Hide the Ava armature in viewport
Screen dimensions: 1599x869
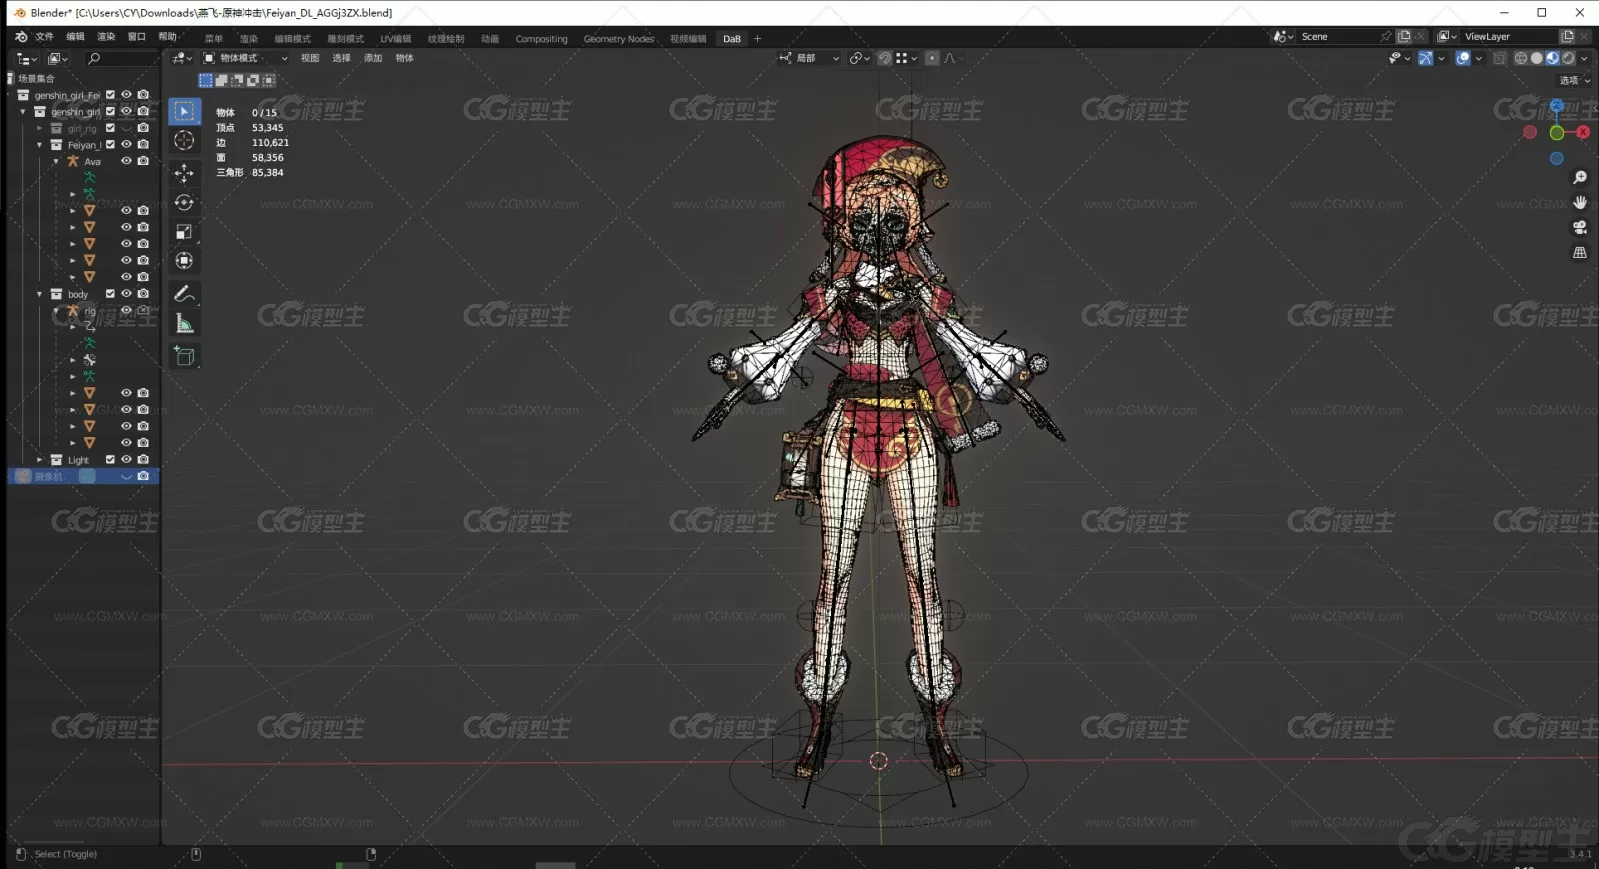tap(126, 161)
